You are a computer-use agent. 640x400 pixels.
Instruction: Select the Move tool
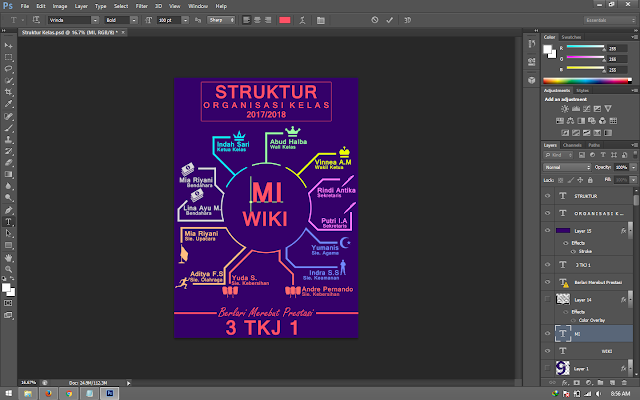[8, 46]
